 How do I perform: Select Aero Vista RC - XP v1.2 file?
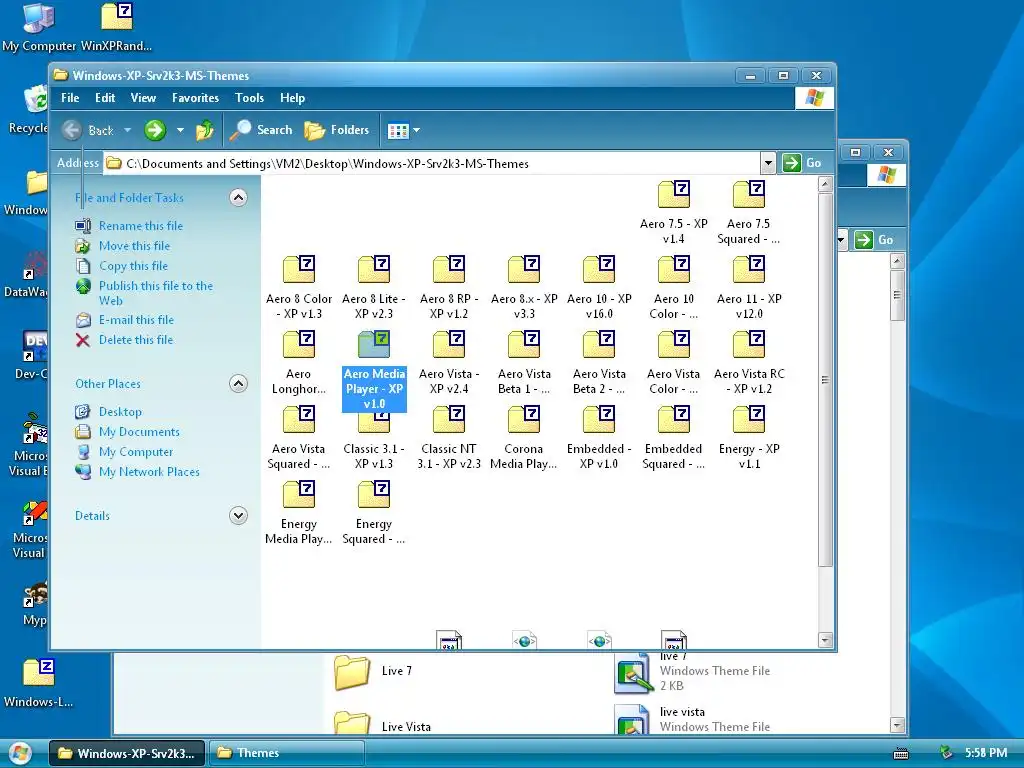click(x=748, y=361)
